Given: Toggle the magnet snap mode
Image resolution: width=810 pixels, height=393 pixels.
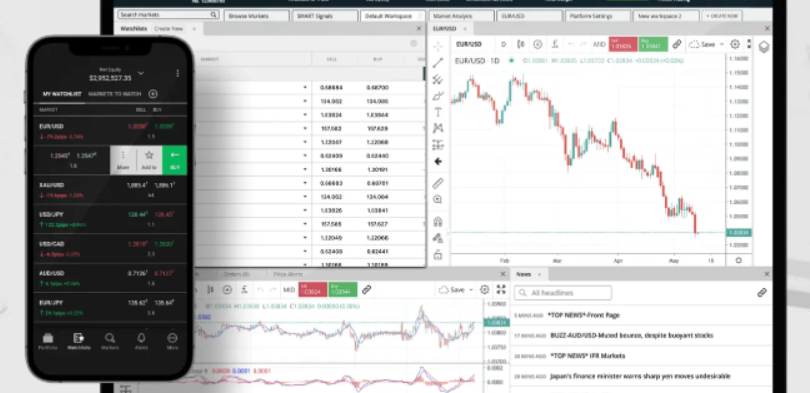Looking at the screenshot, I should coord(438,222).
